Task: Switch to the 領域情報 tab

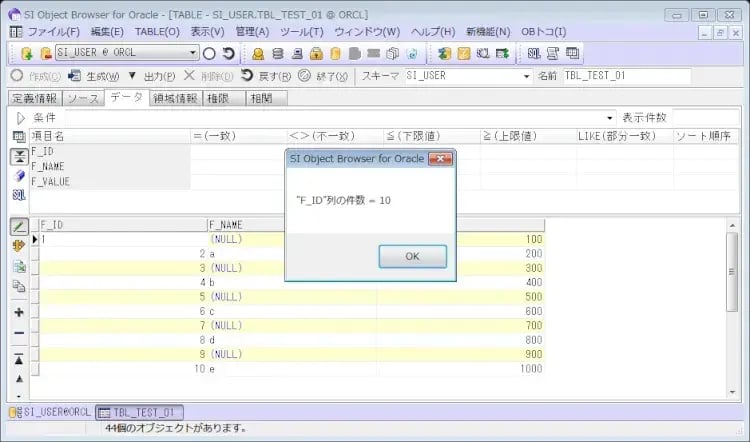Action: tap(175, 98)
